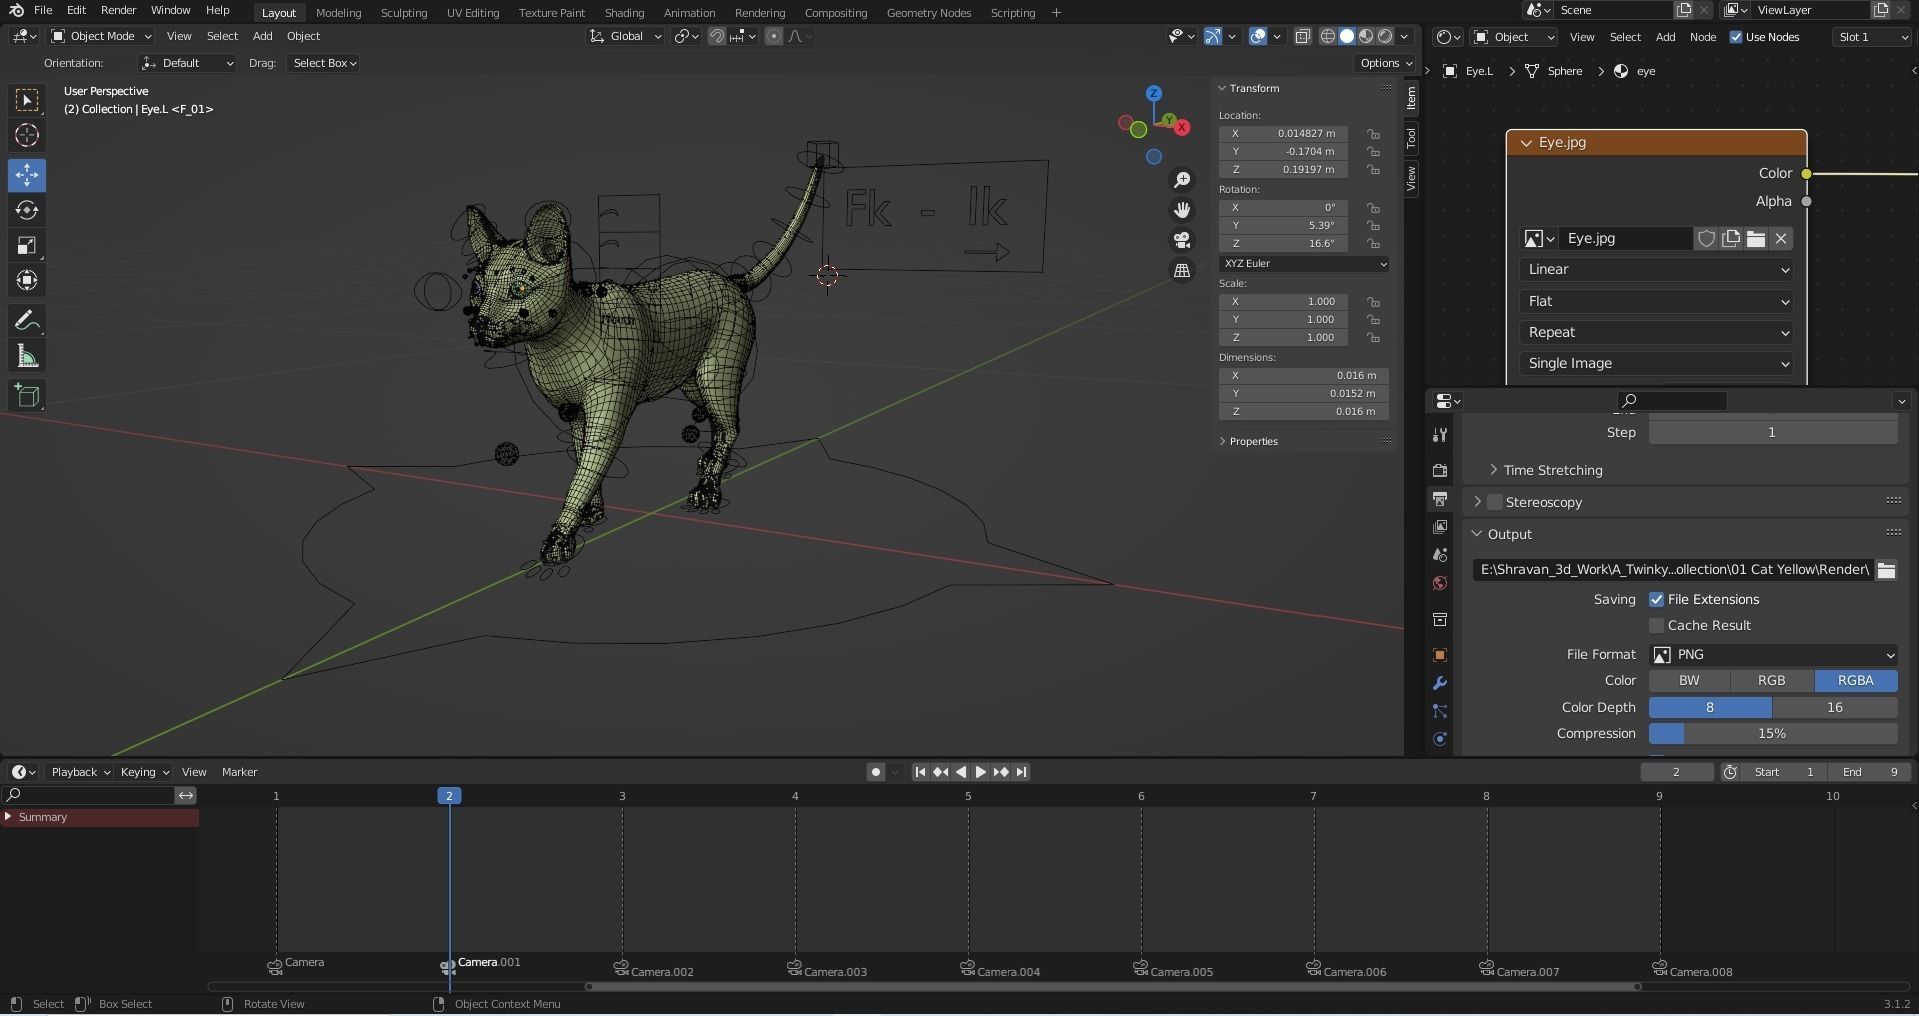This screenshot has width=1919, height=1016.
Task: Toggle snapping magnet icon
Action: click(717, 36)
